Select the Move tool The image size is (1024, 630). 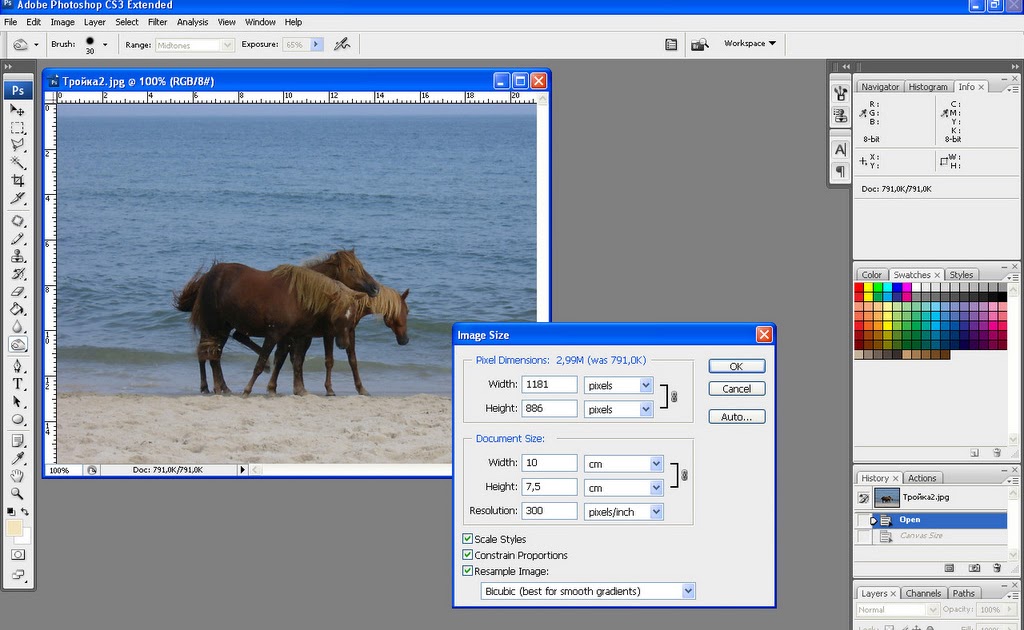18,110
